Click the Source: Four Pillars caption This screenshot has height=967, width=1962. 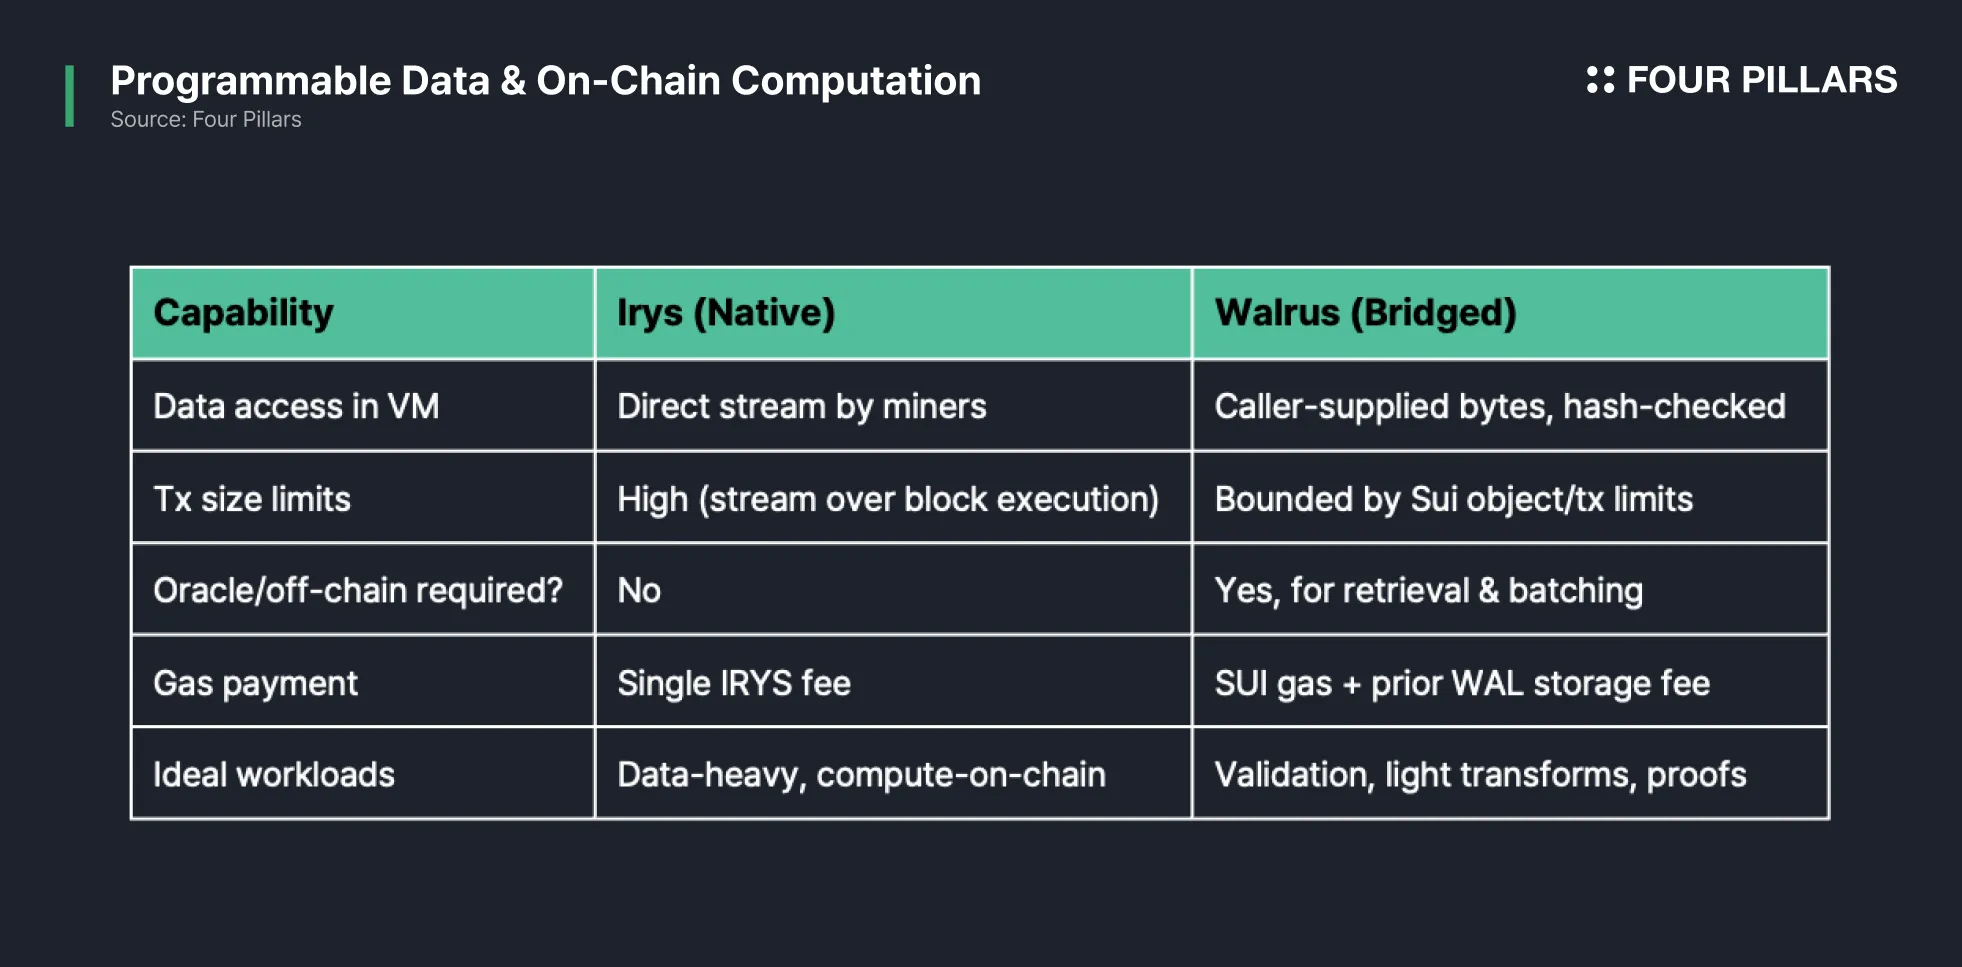206,119
